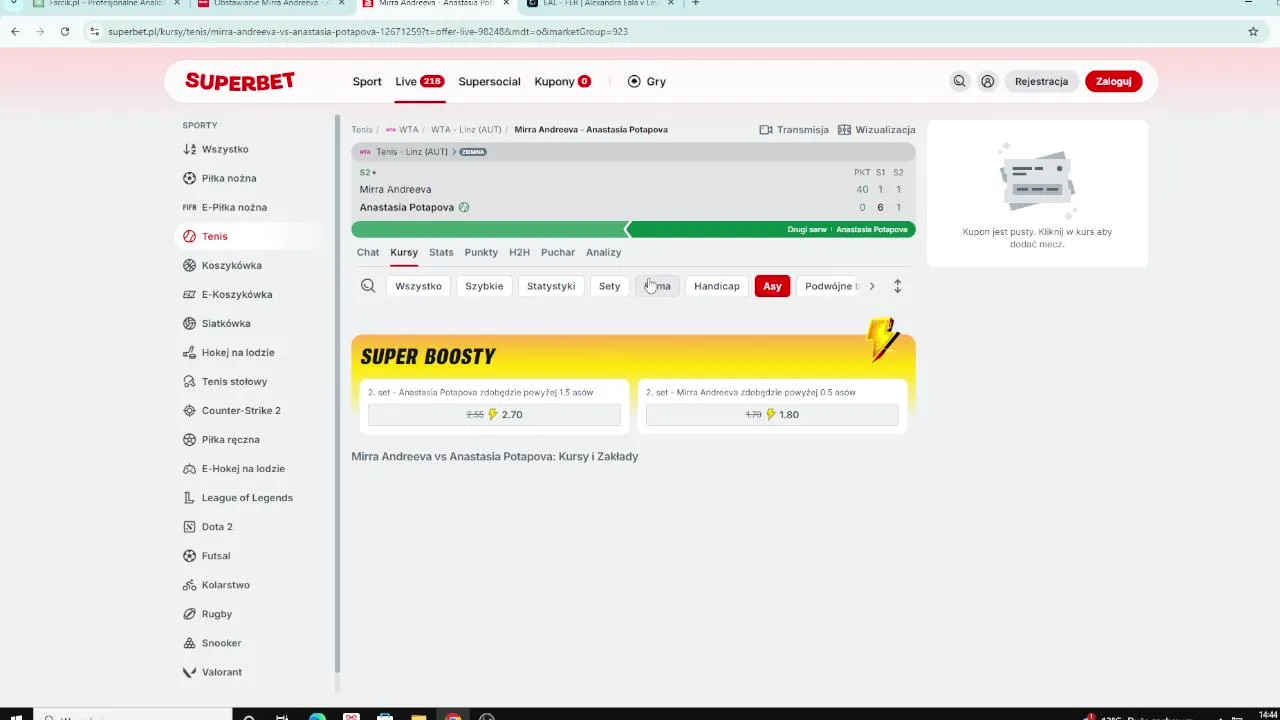The width and height of the screenshot is (1280, 720).
Task: Open the user account icon
Action: [x=988, y=82]
